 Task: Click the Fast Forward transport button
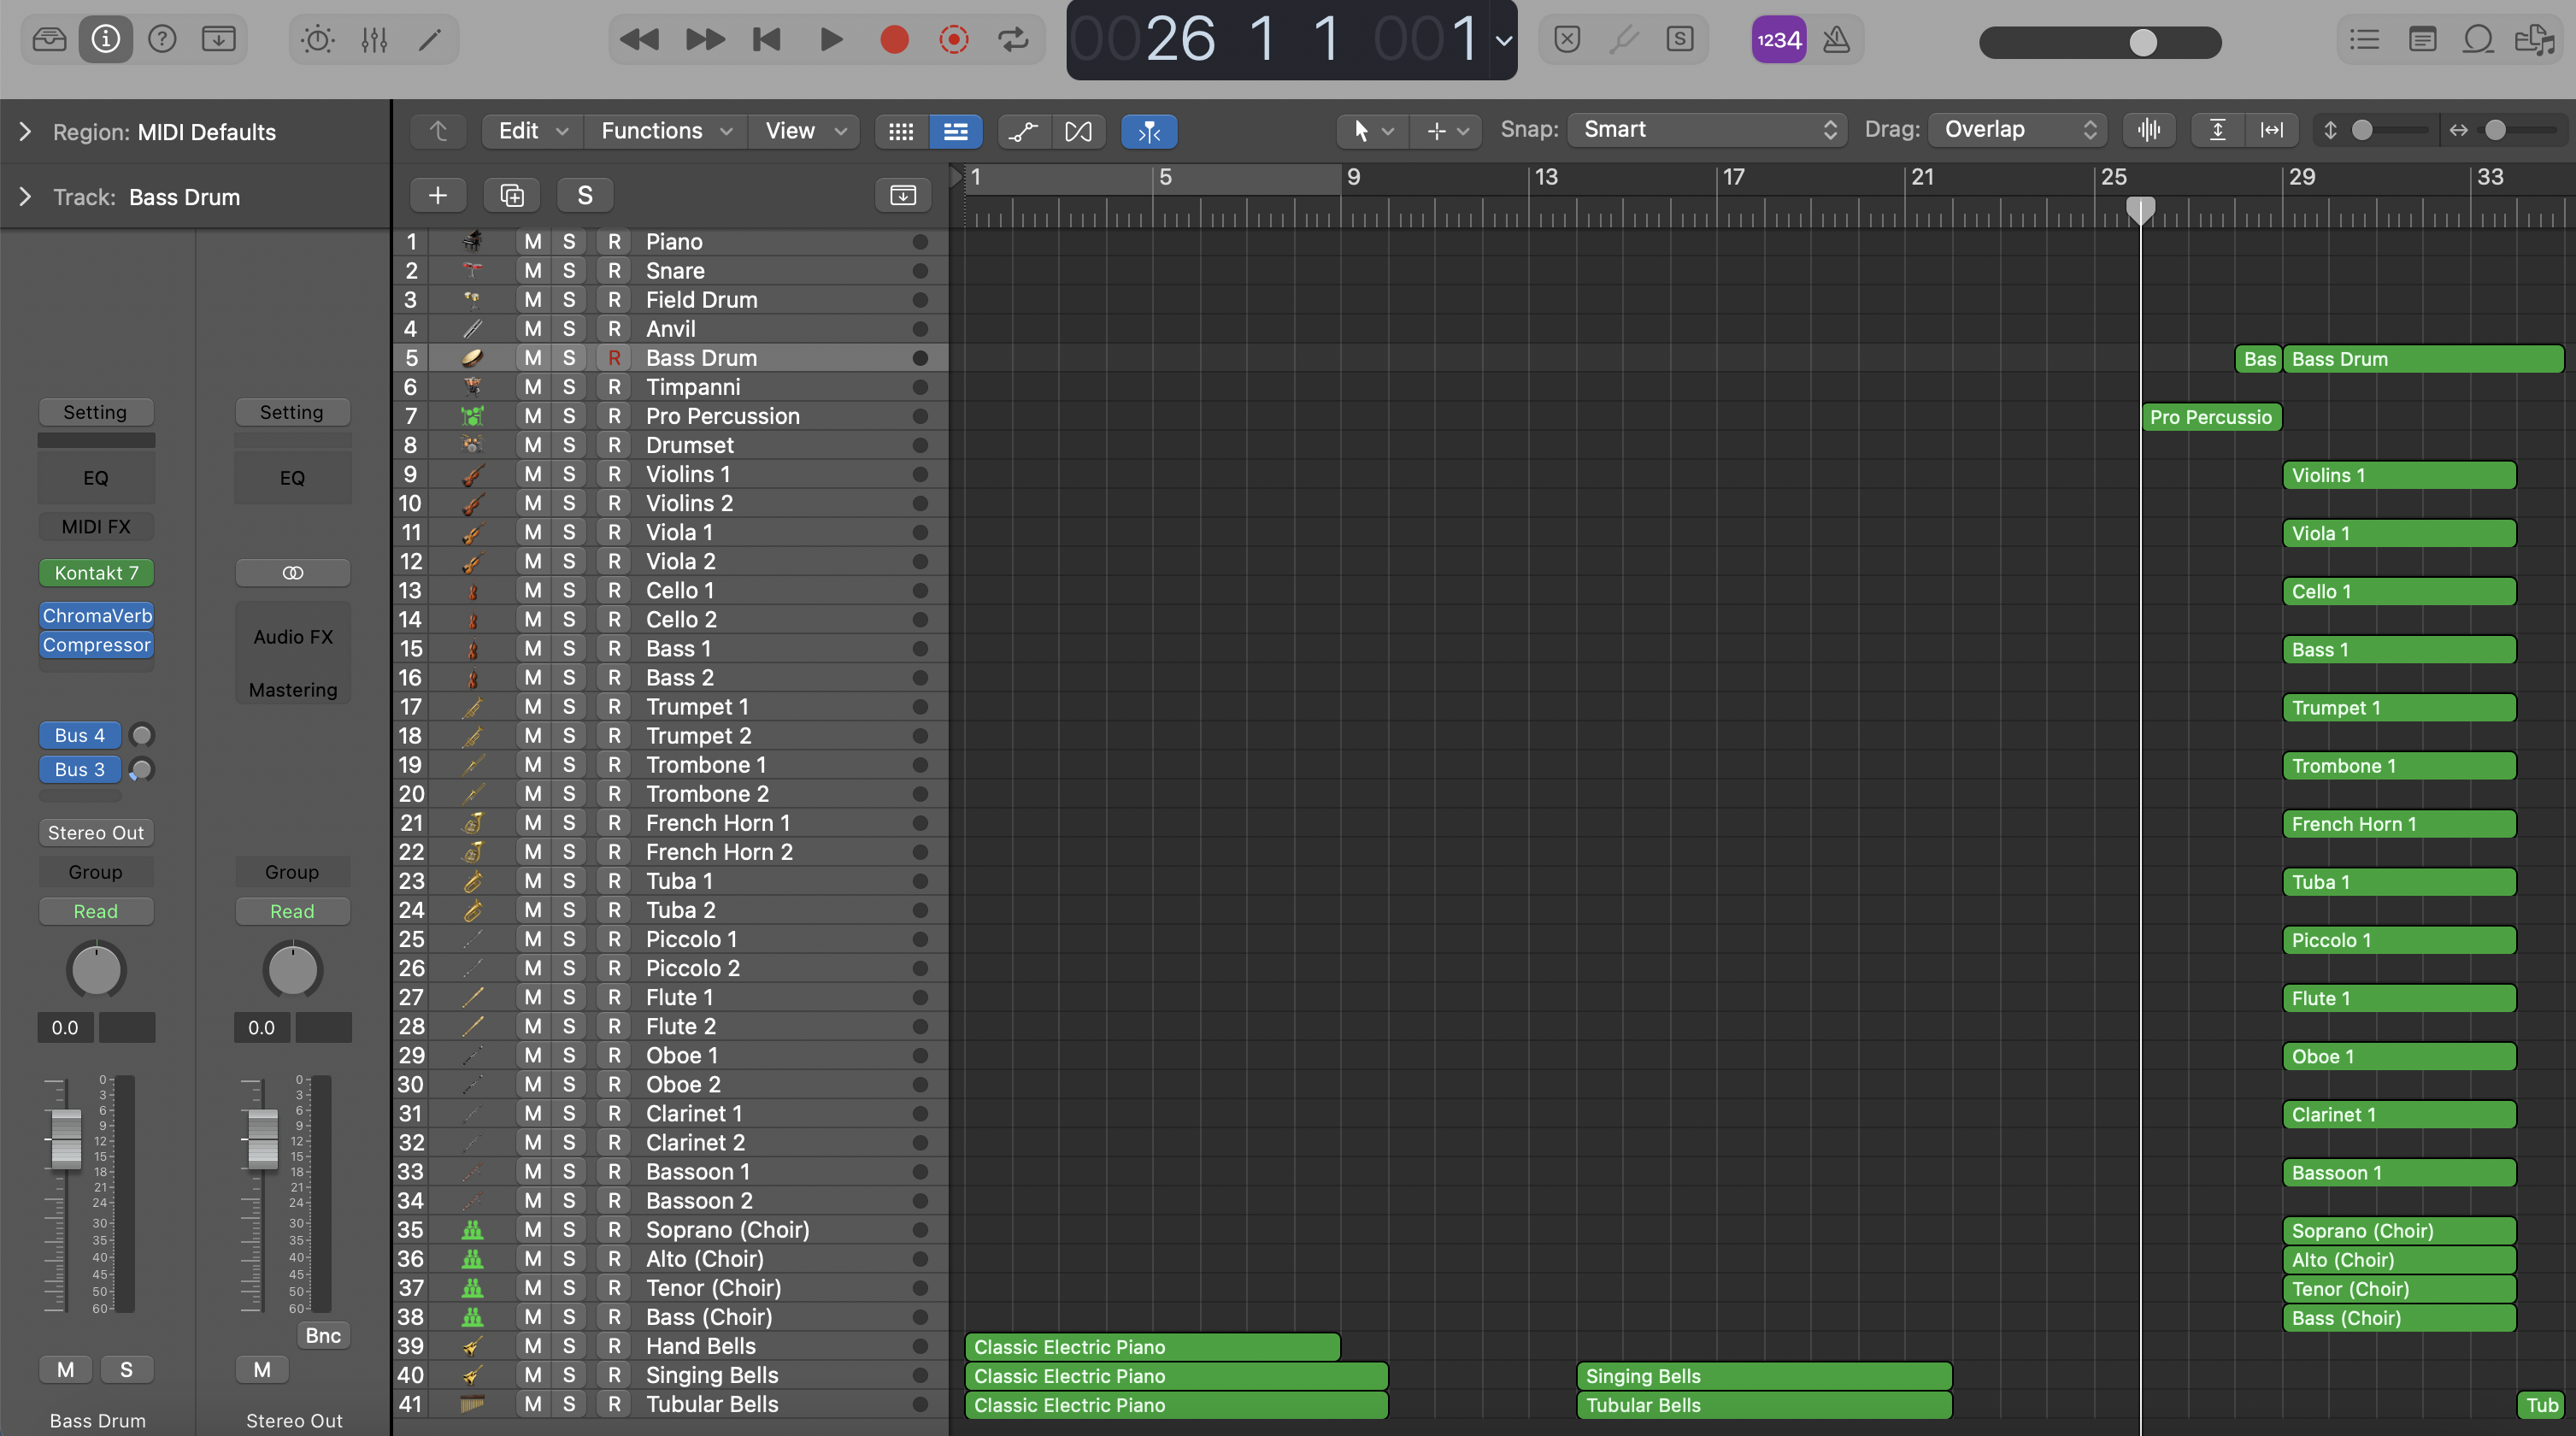pos(705,40)
